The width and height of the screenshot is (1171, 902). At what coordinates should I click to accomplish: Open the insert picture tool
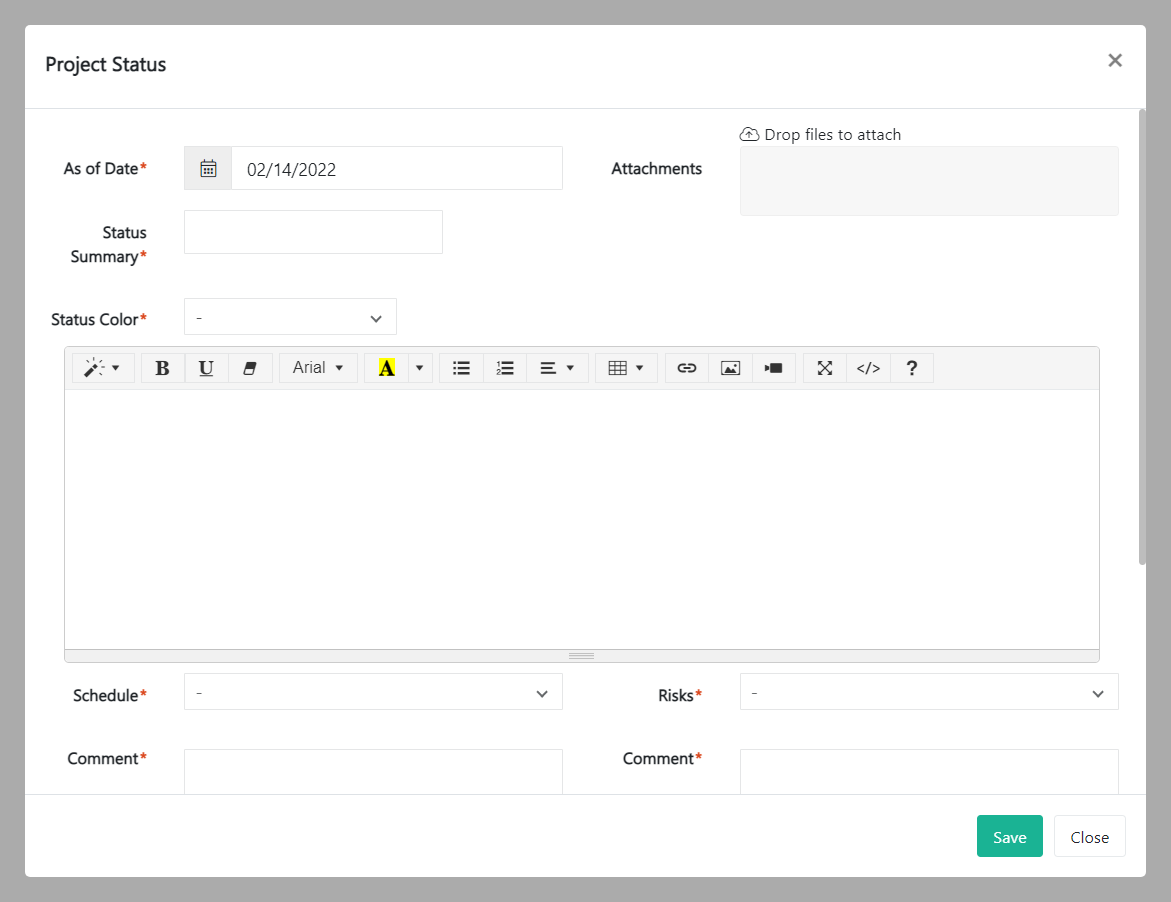(730, 368)
